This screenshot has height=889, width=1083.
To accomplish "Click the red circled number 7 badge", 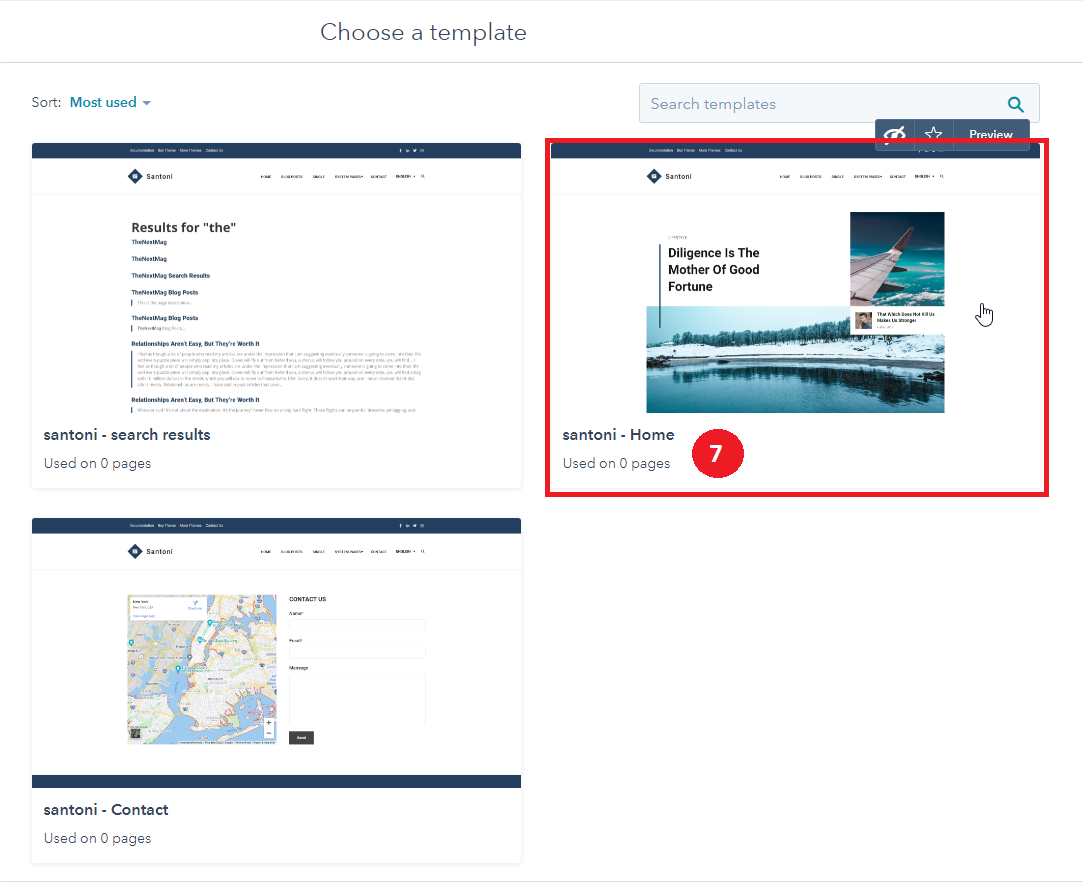I will [x=715, y=453].
